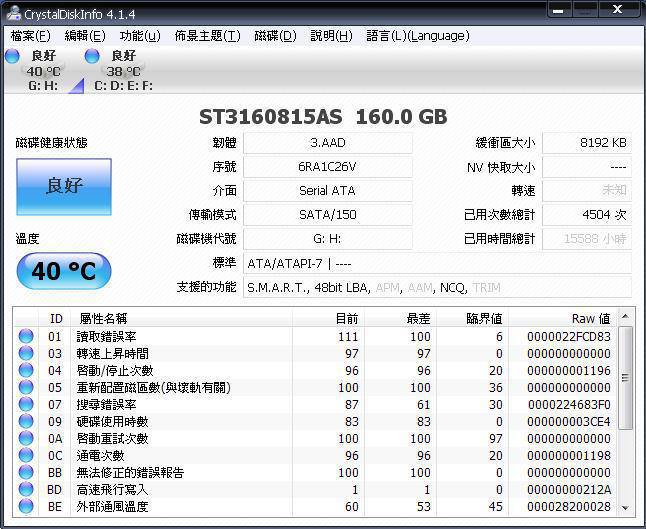Click the attribute list scroll down arrow

625,508
